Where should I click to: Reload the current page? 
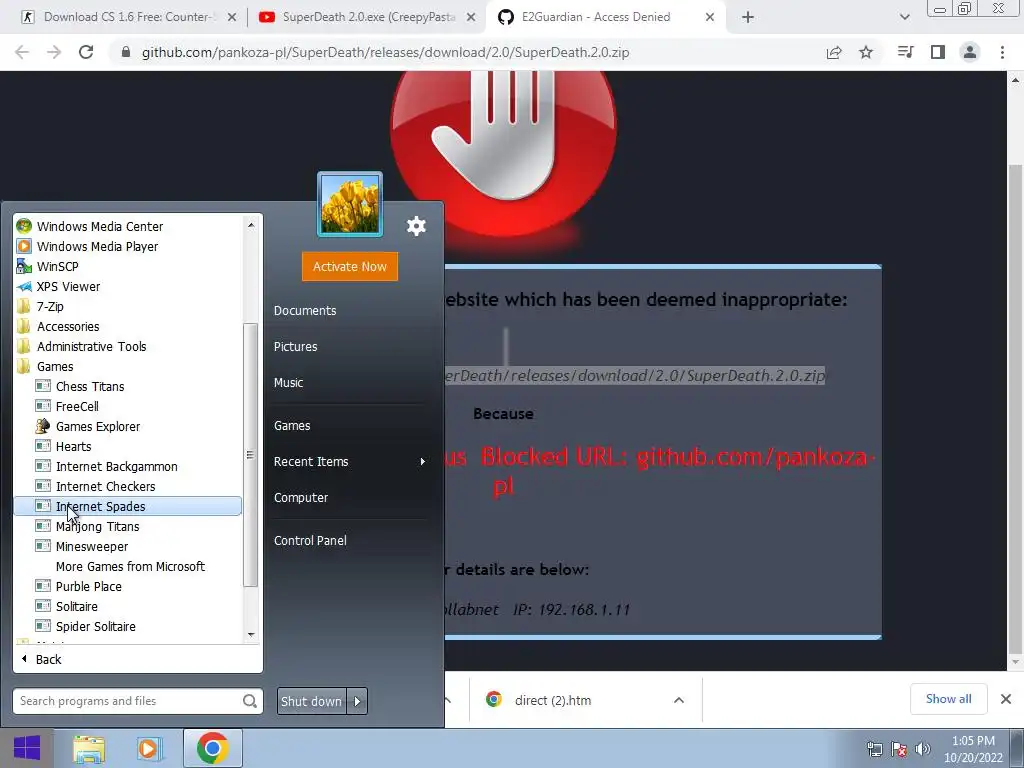86,52
